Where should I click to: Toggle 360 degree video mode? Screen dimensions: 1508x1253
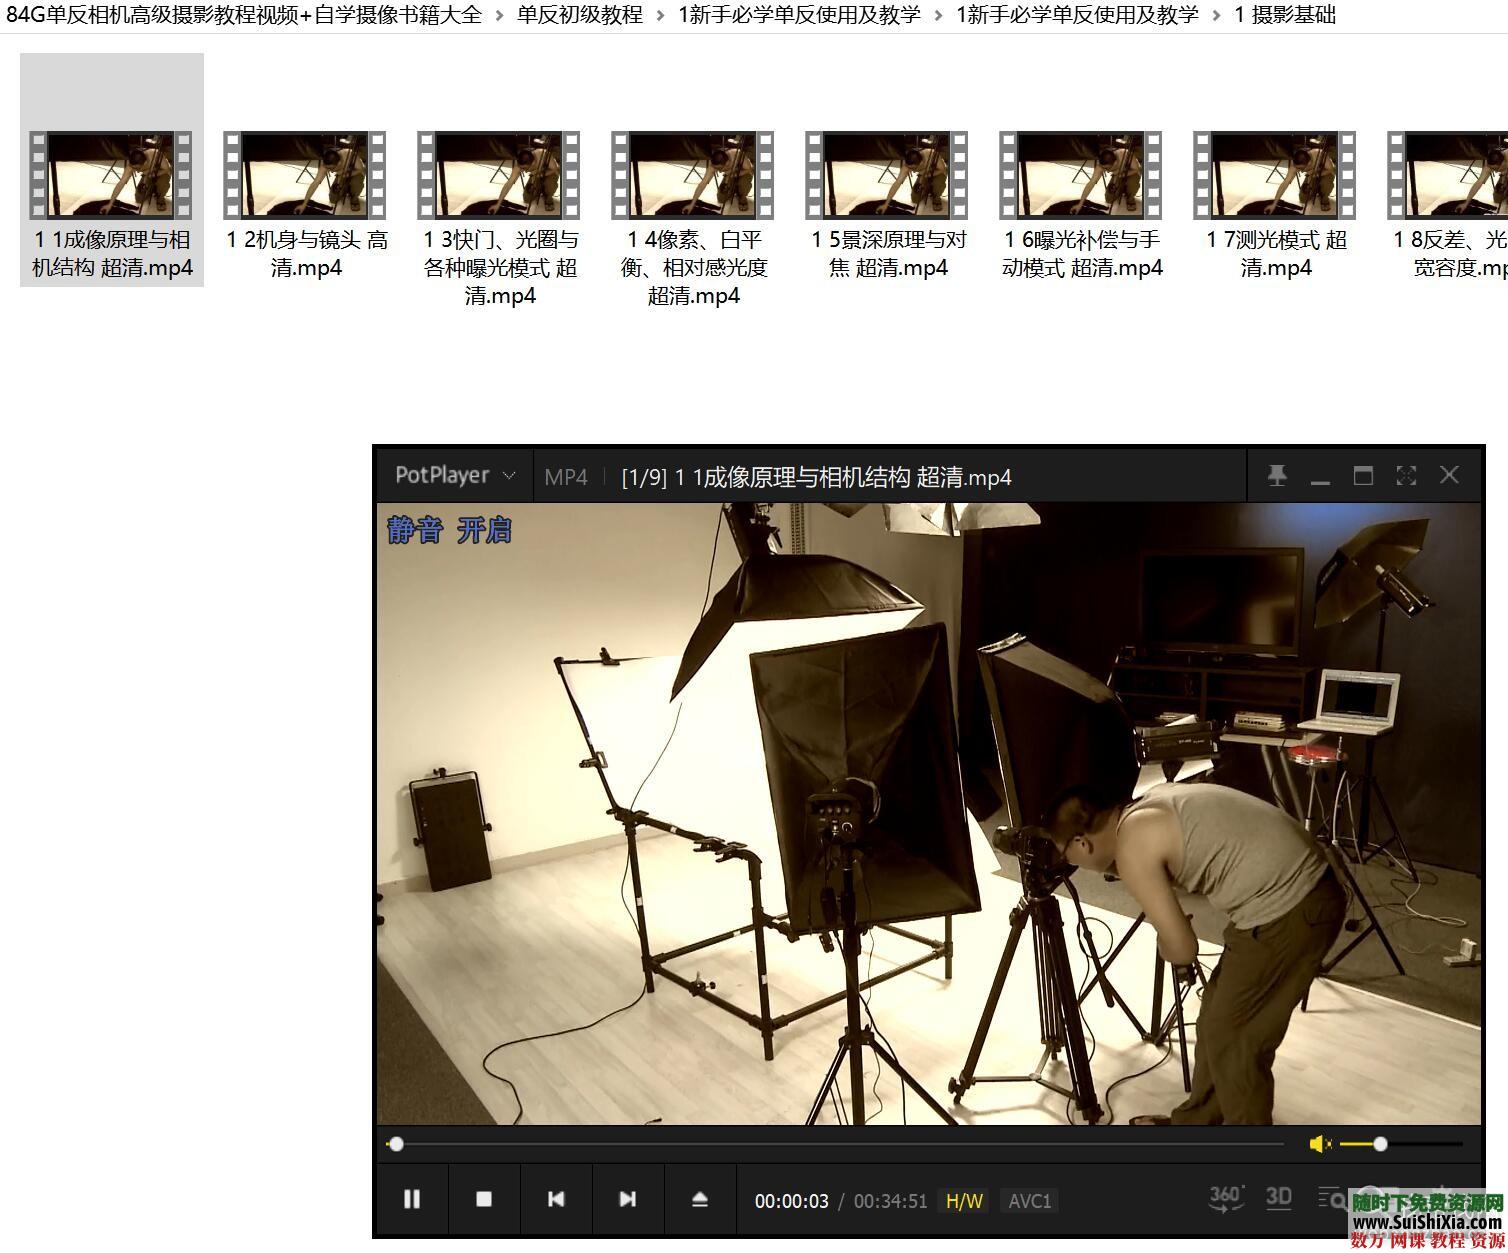tap(1225, 1198)
